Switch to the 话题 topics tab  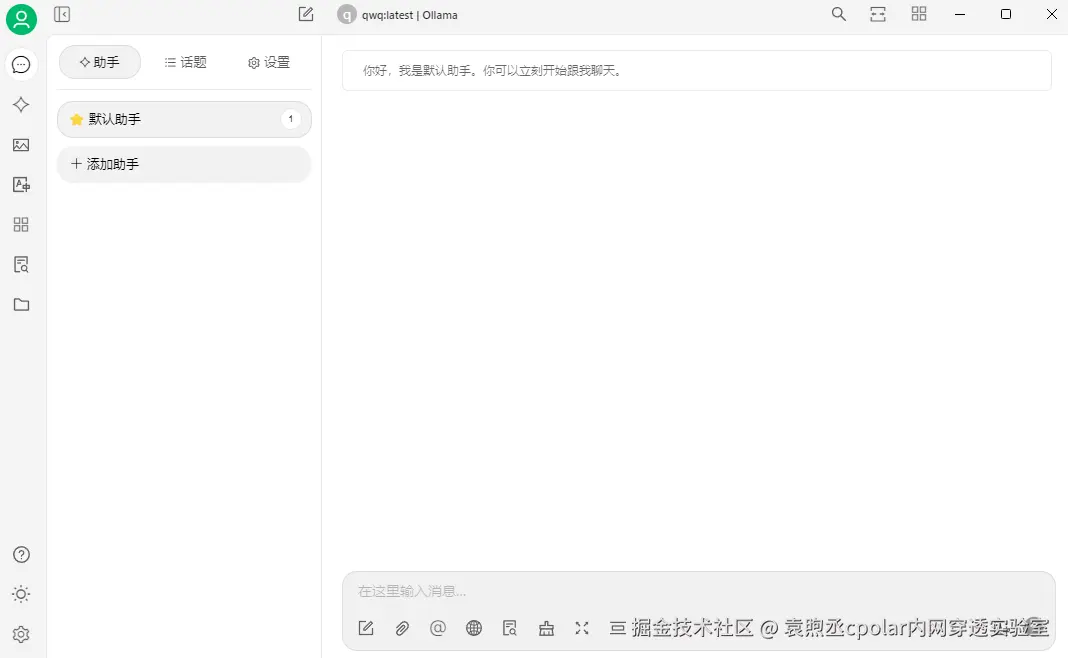(185, 62)
